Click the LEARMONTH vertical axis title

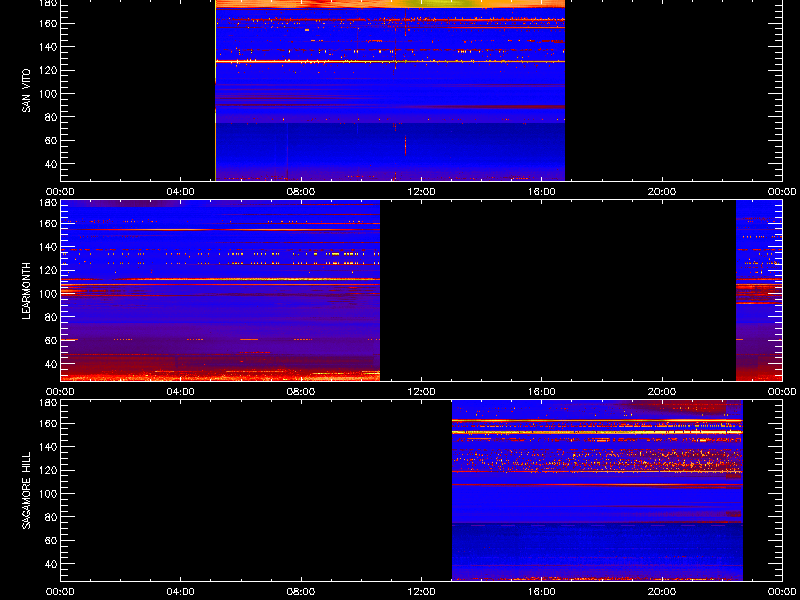tap(26, 291)
